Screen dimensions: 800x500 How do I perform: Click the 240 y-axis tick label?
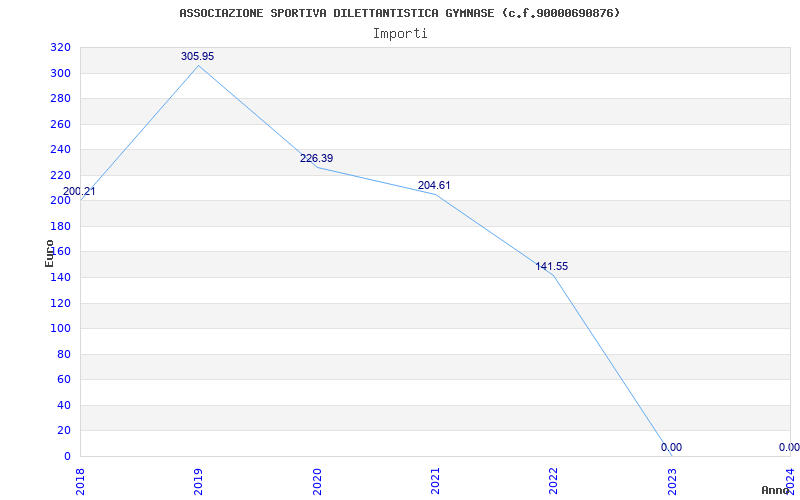click(60, 150)
